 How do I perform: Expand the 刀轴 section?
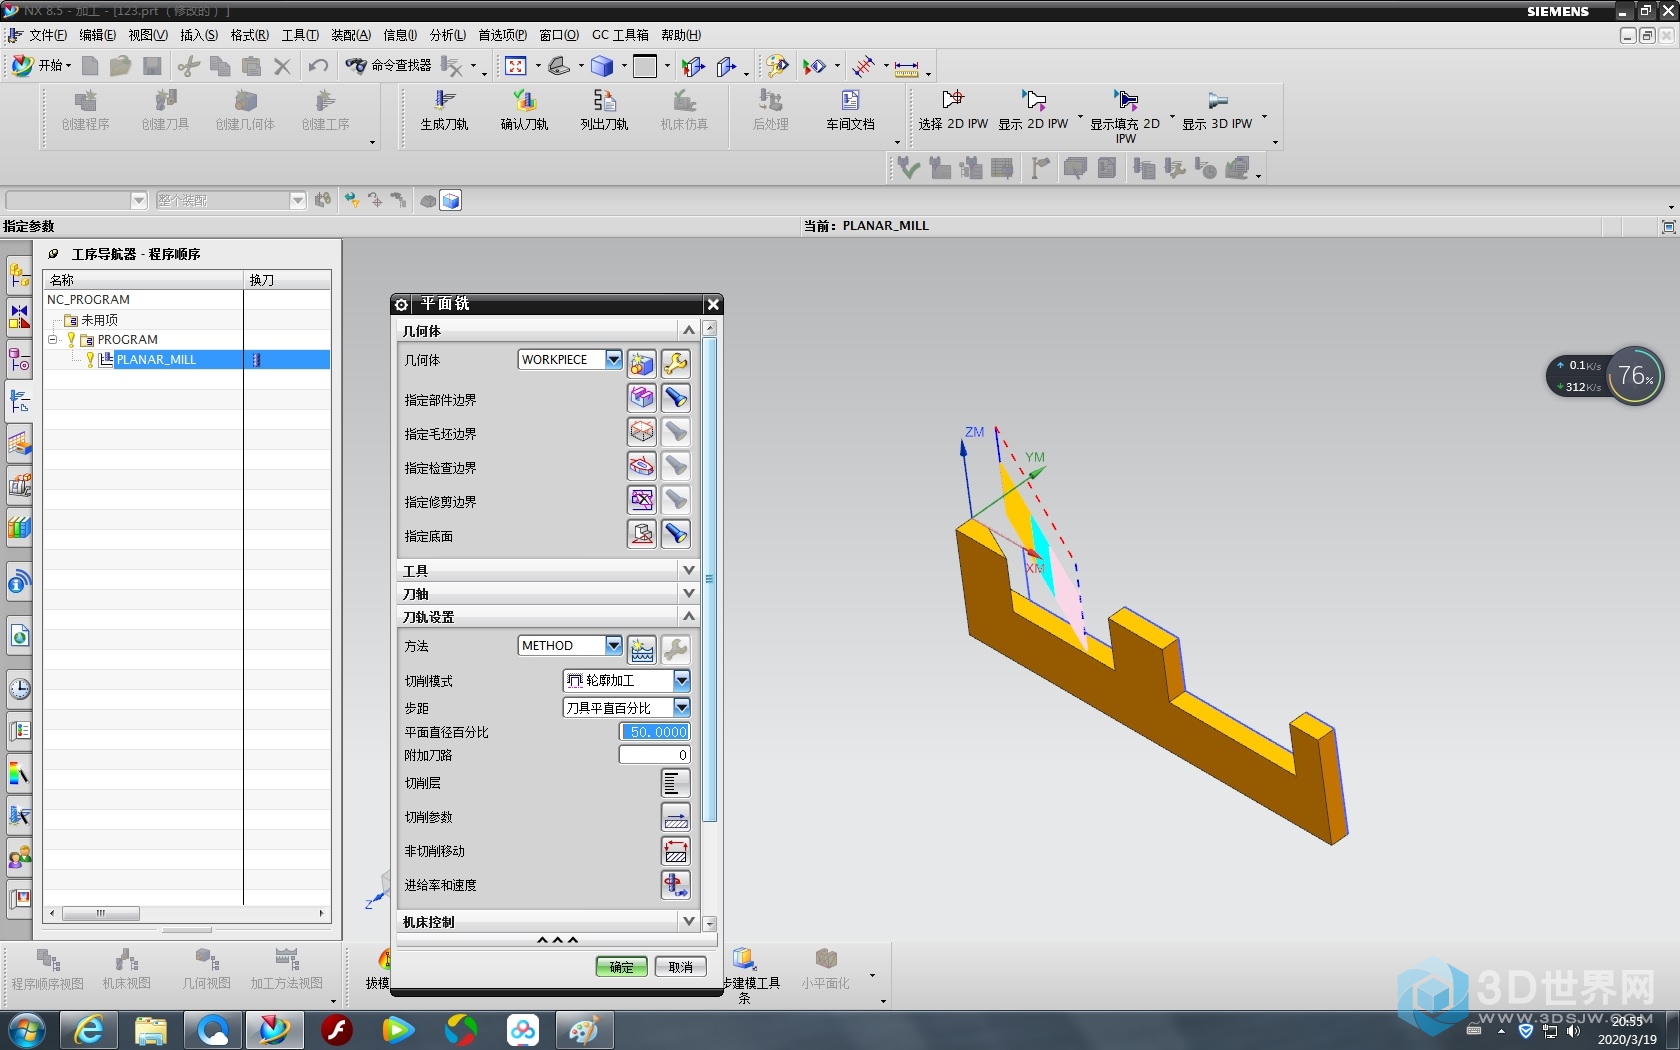[688, 593]
